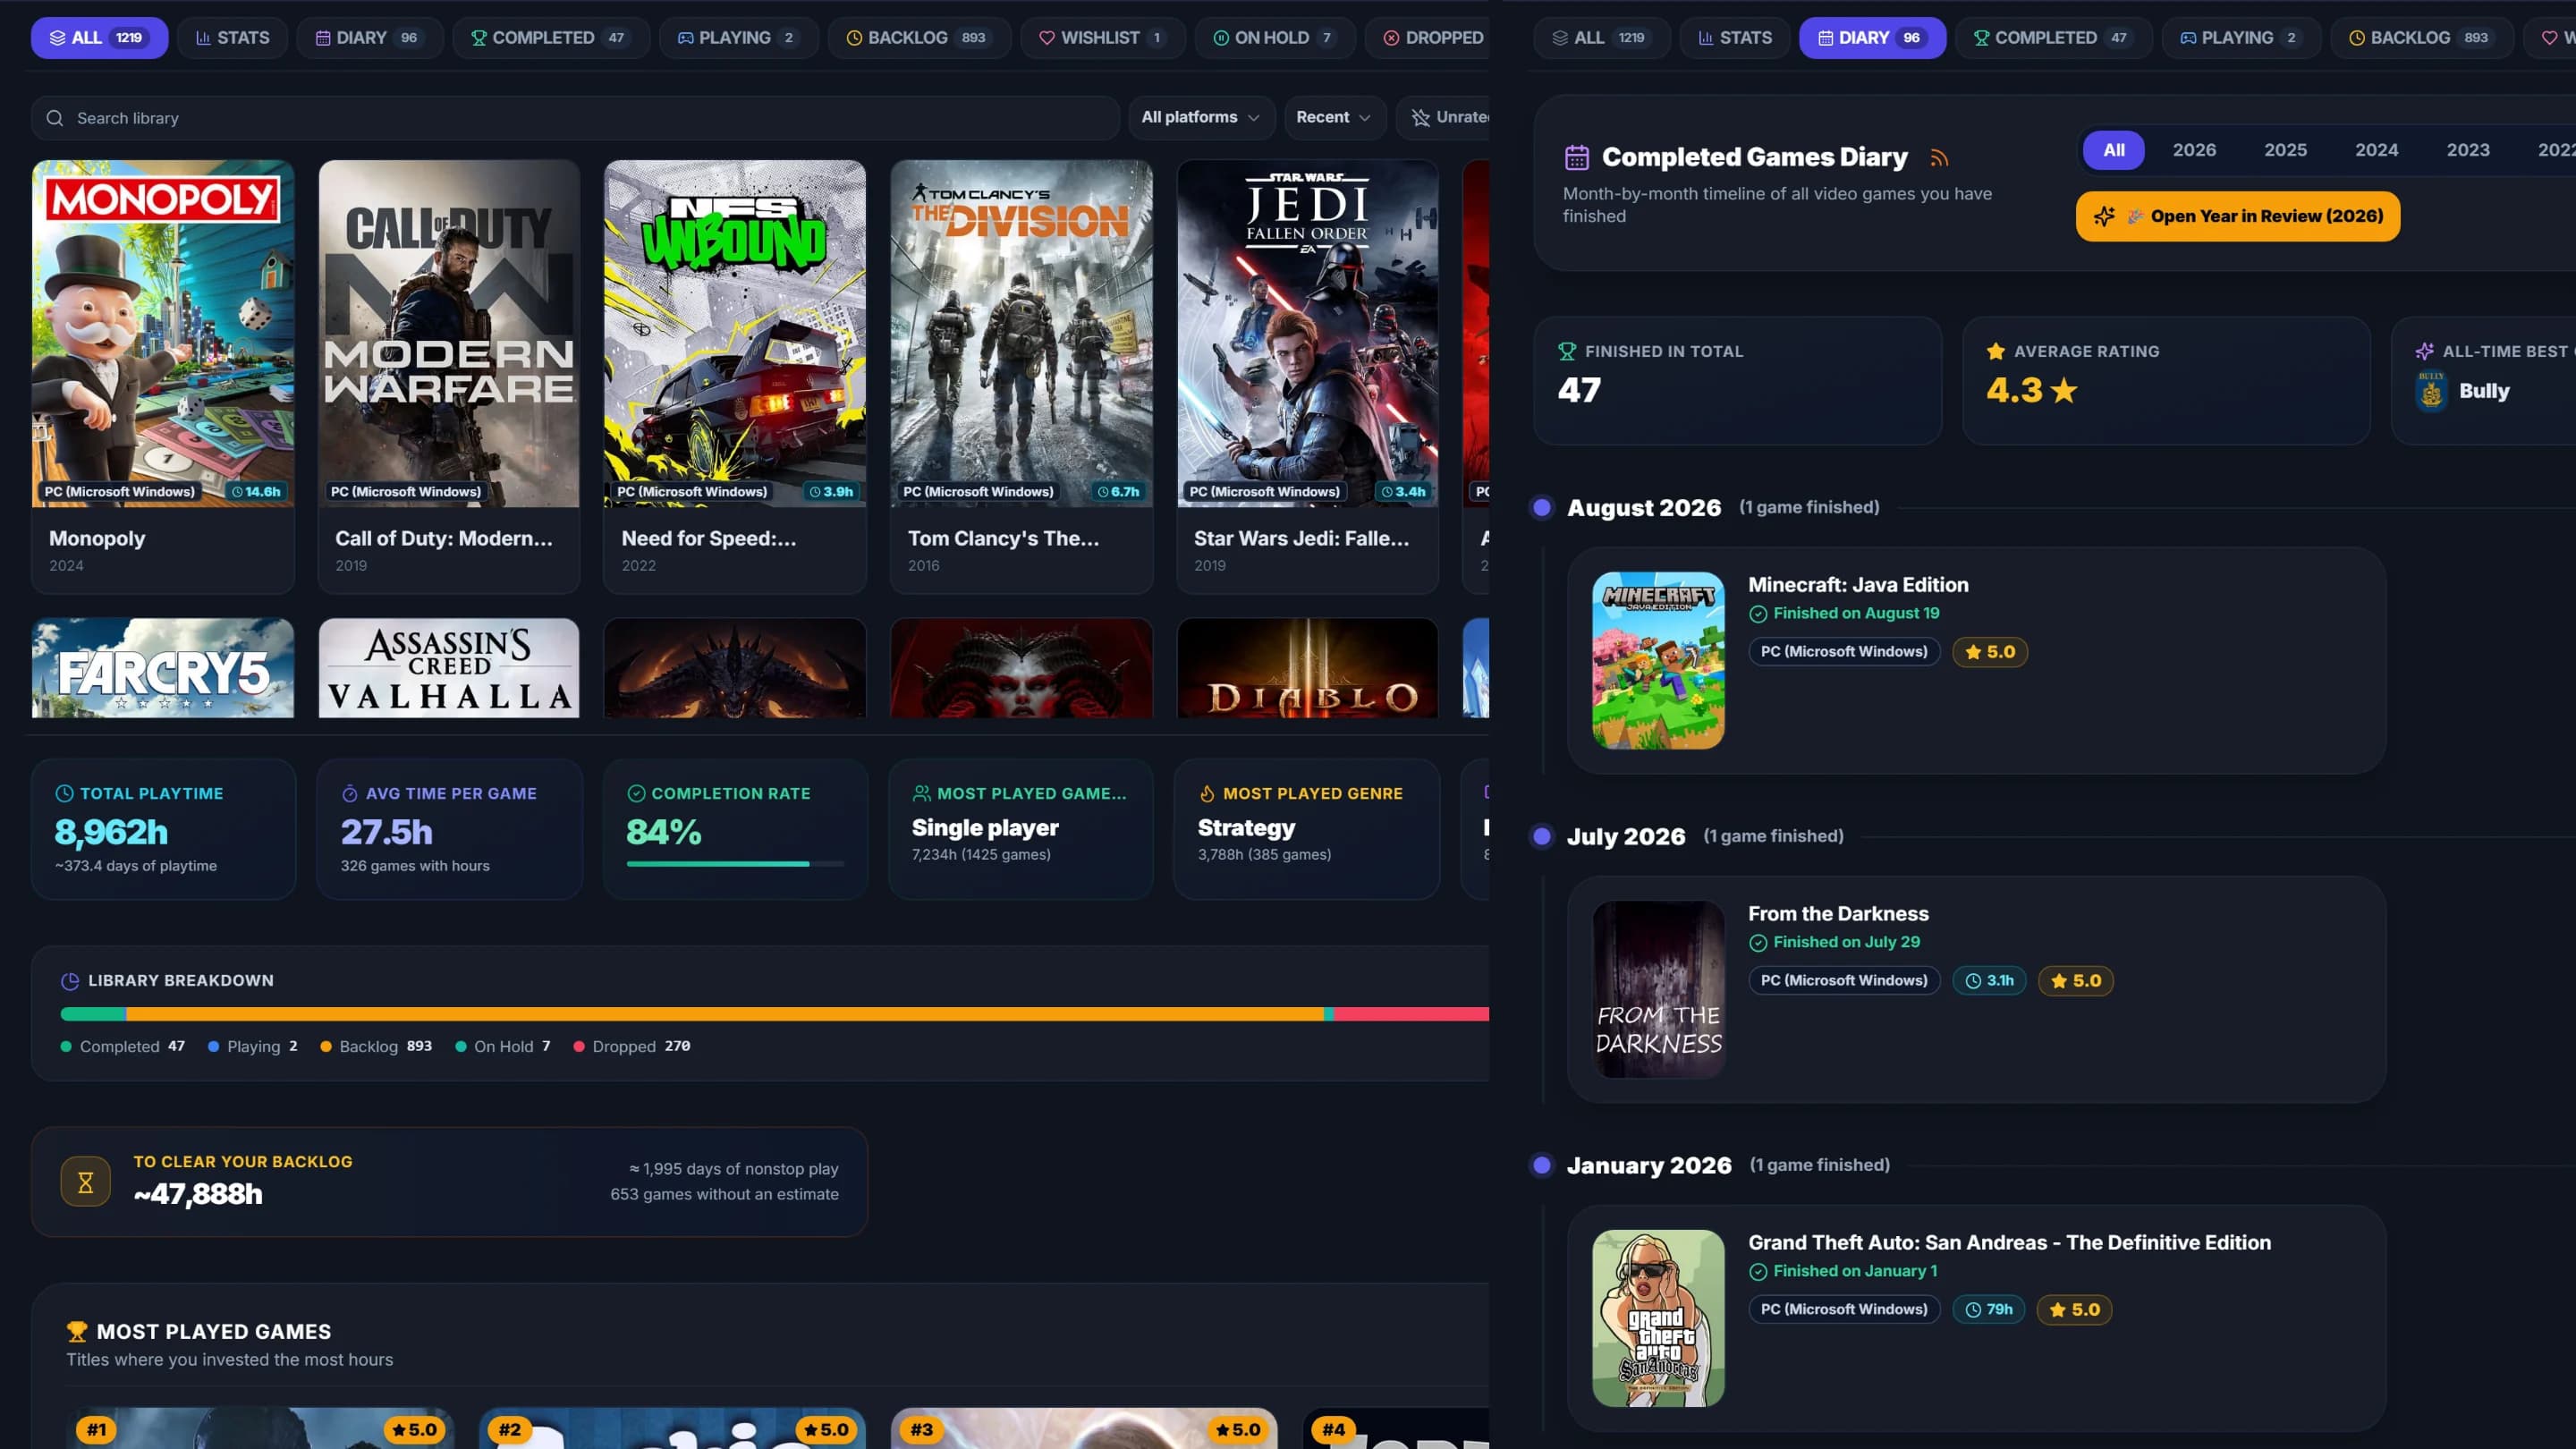Open the Recent sort dropdown
Screen dimensions: 2576x1449
point(1334,117)
